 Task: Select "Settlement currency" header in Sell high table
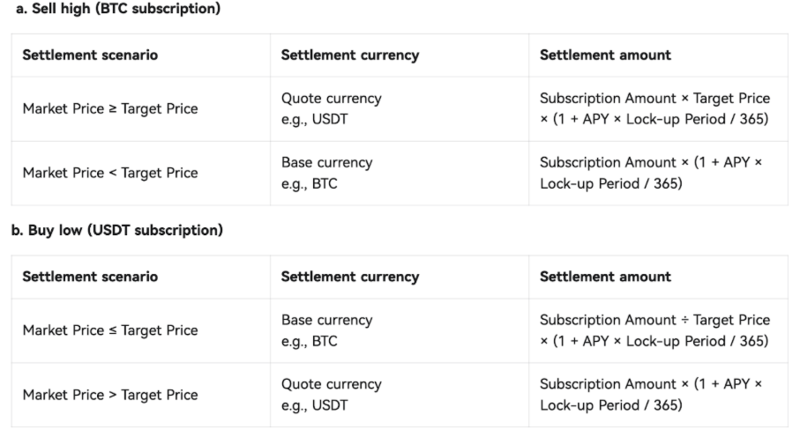pyautogui.click(x=349, y=54)
